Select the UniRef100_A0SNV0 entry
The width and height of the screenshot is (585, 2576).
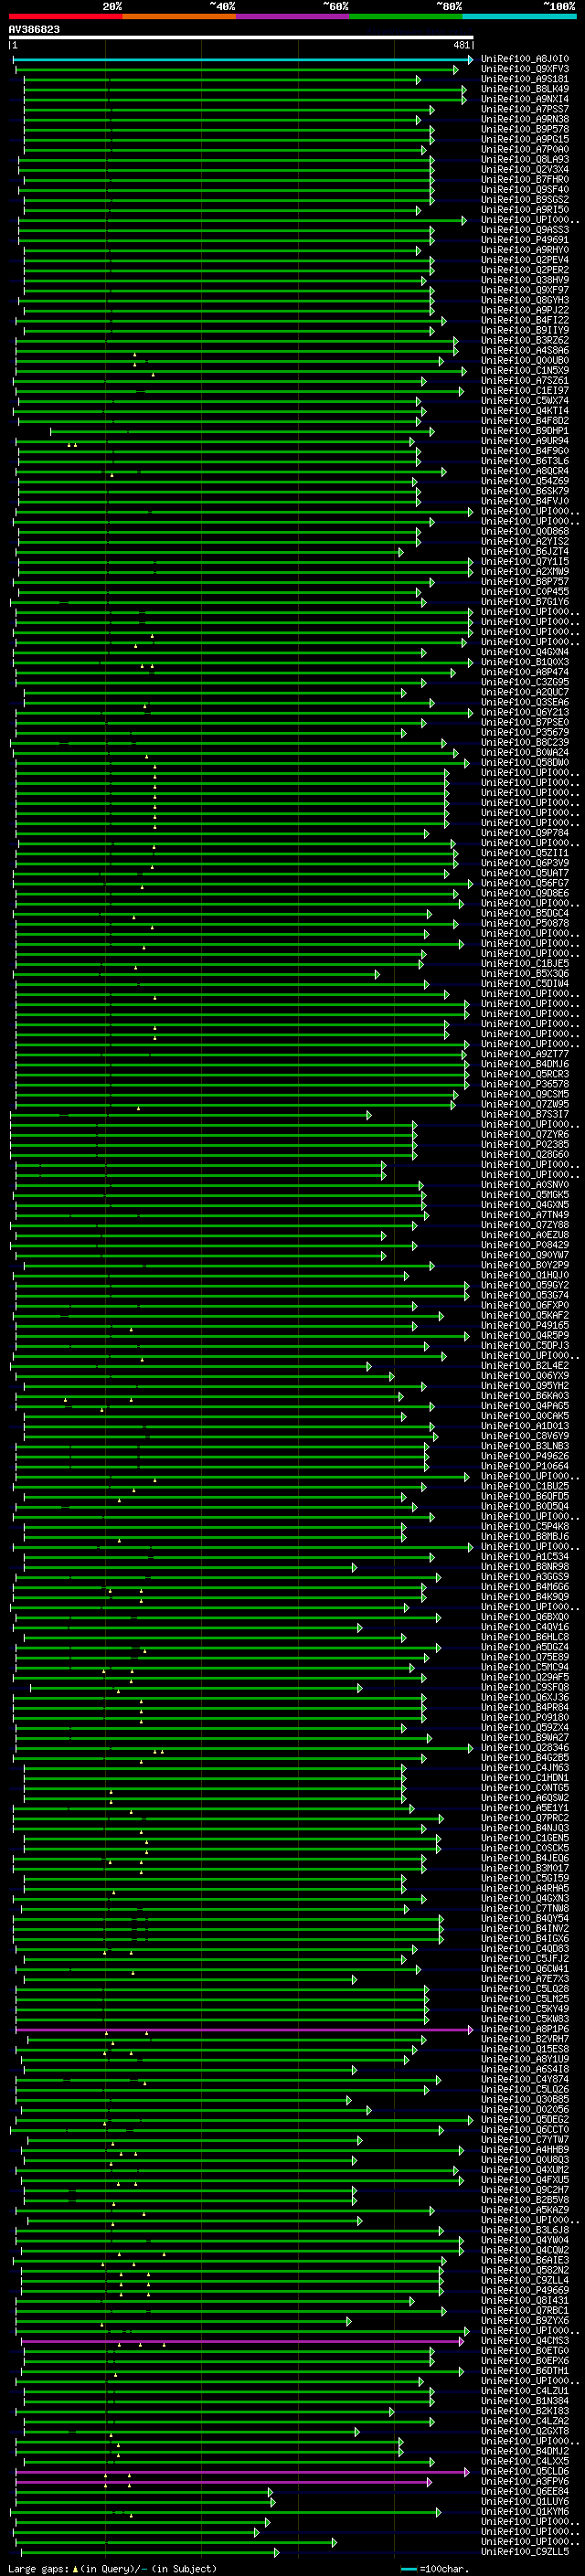point(525,1184)
